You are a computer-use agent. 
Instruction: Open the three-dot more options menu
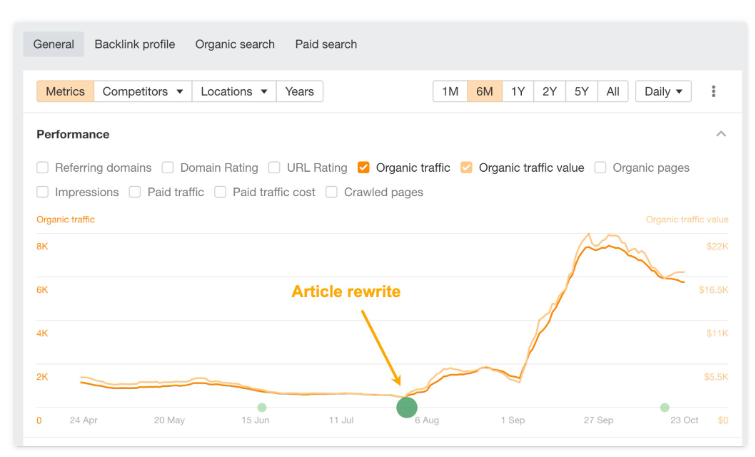tap(713, 91)
